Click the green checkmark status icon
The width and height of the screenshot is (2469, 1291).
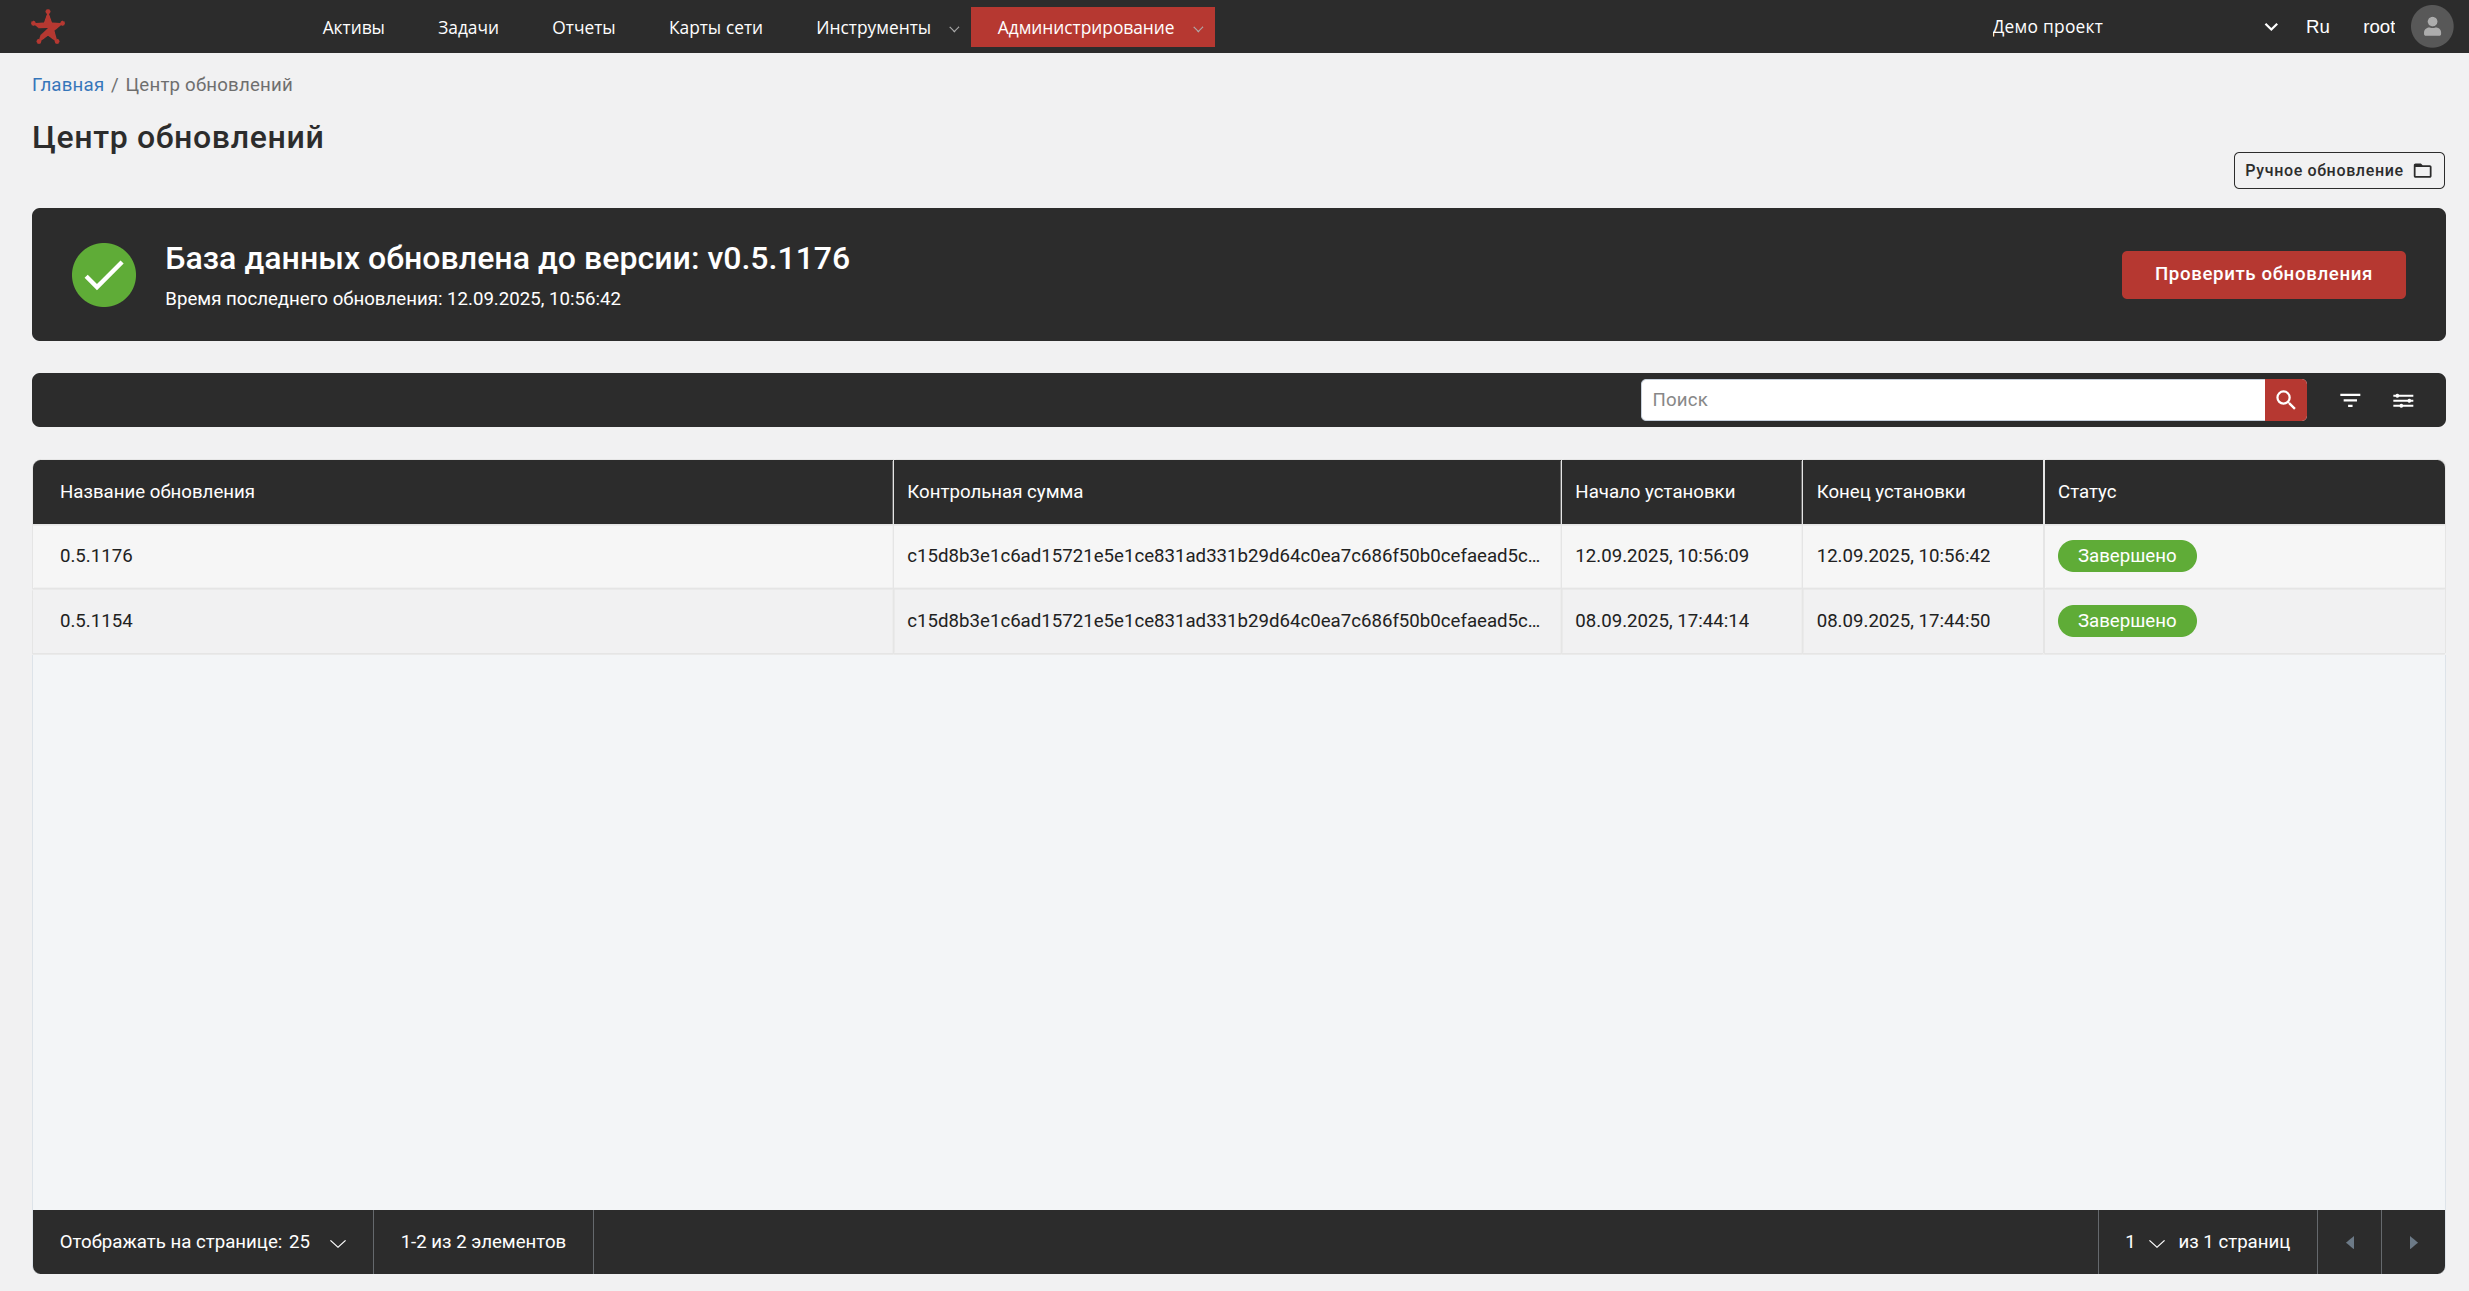pyautogui.click(x=104, y=275)
